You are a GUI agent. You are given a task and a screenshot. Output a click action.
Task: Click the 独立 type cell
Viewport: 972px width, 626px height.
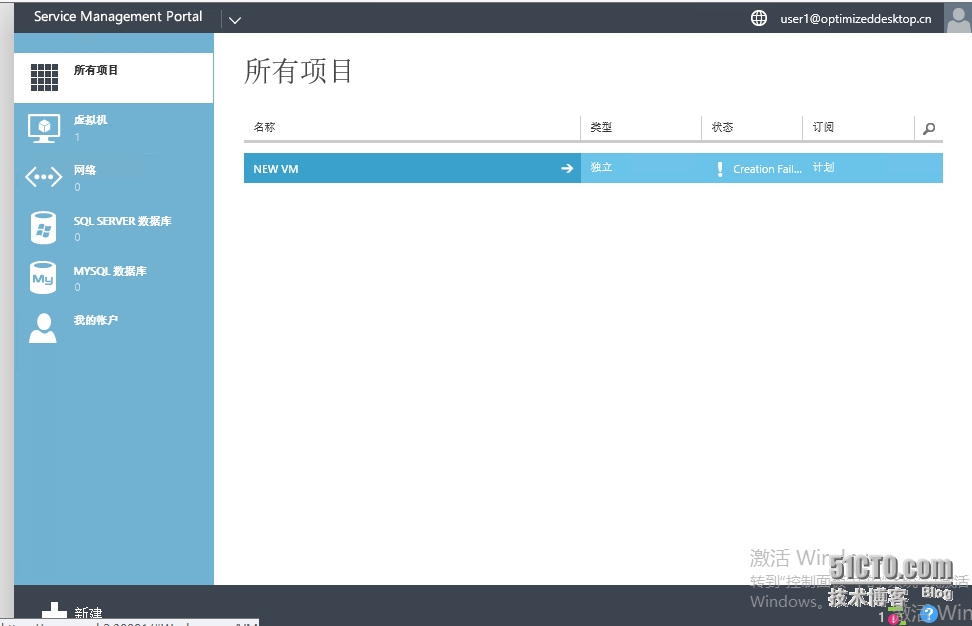pyautogui.click(x=601, y=167)
